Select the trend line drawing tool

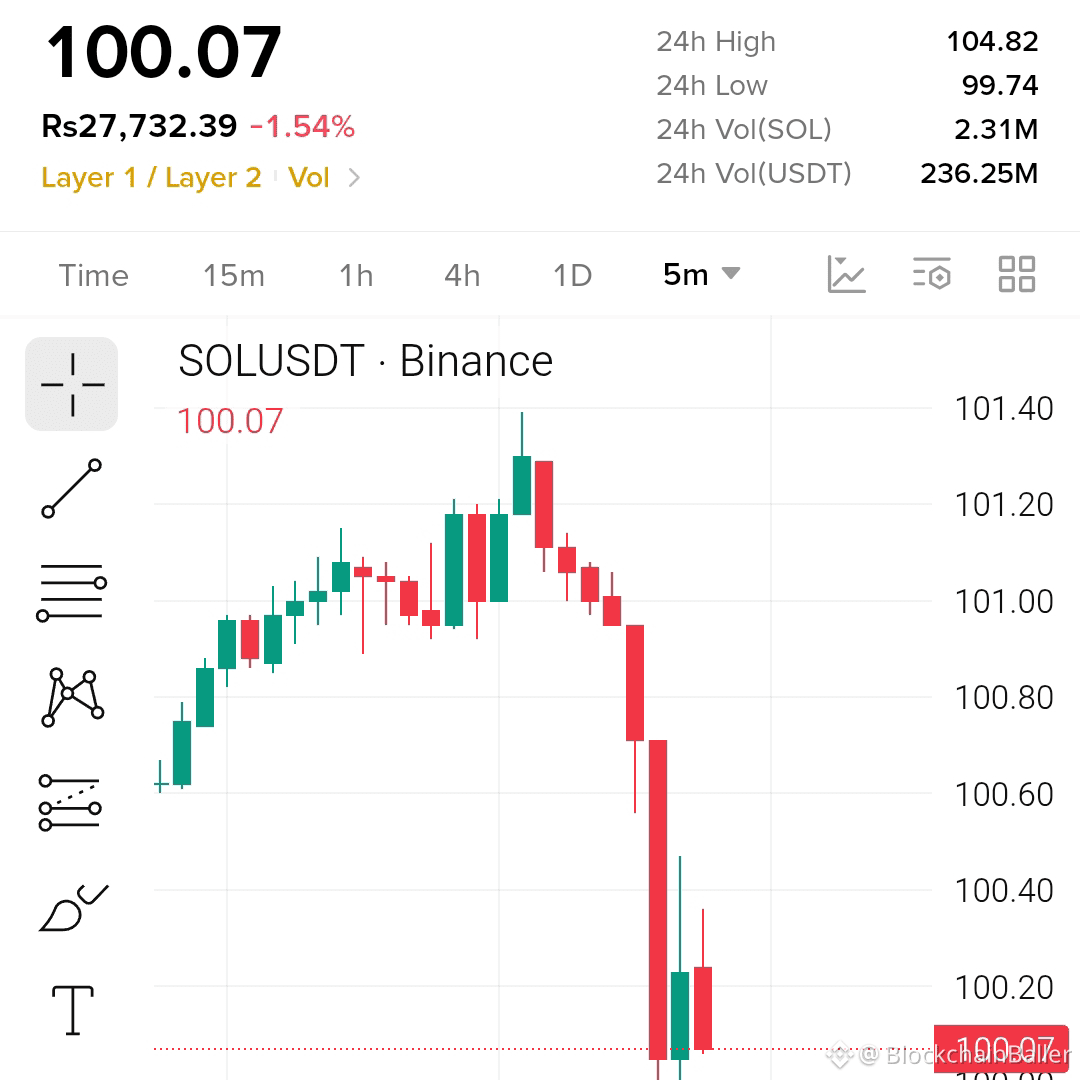[x=72, y=488]
